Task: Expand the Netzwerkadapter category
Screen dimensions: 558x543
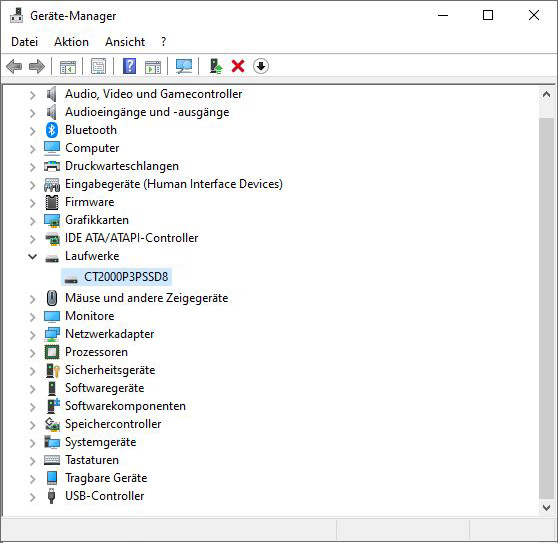Action: (x=32, y=334)
